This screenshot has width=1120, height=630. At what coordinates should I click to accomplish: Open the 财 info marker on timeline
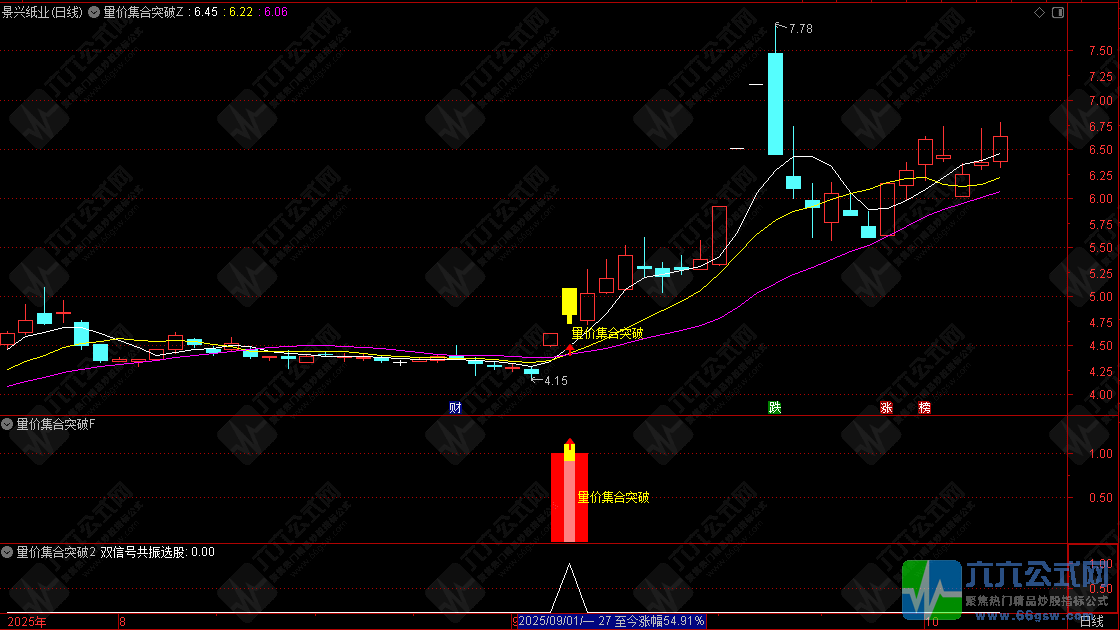click(x=455, y=408)
